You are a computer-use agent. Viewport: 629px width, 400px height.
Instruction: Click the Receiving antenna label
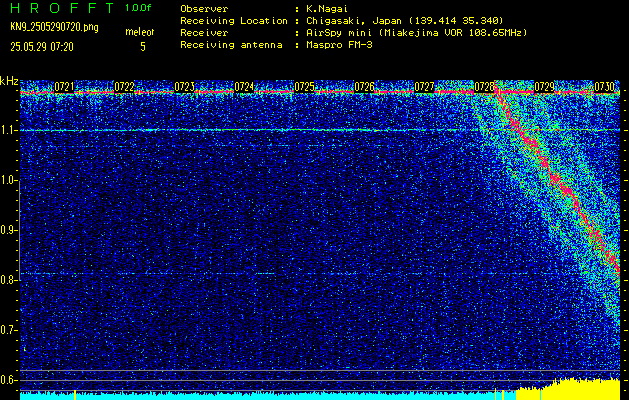click(231, 45)
